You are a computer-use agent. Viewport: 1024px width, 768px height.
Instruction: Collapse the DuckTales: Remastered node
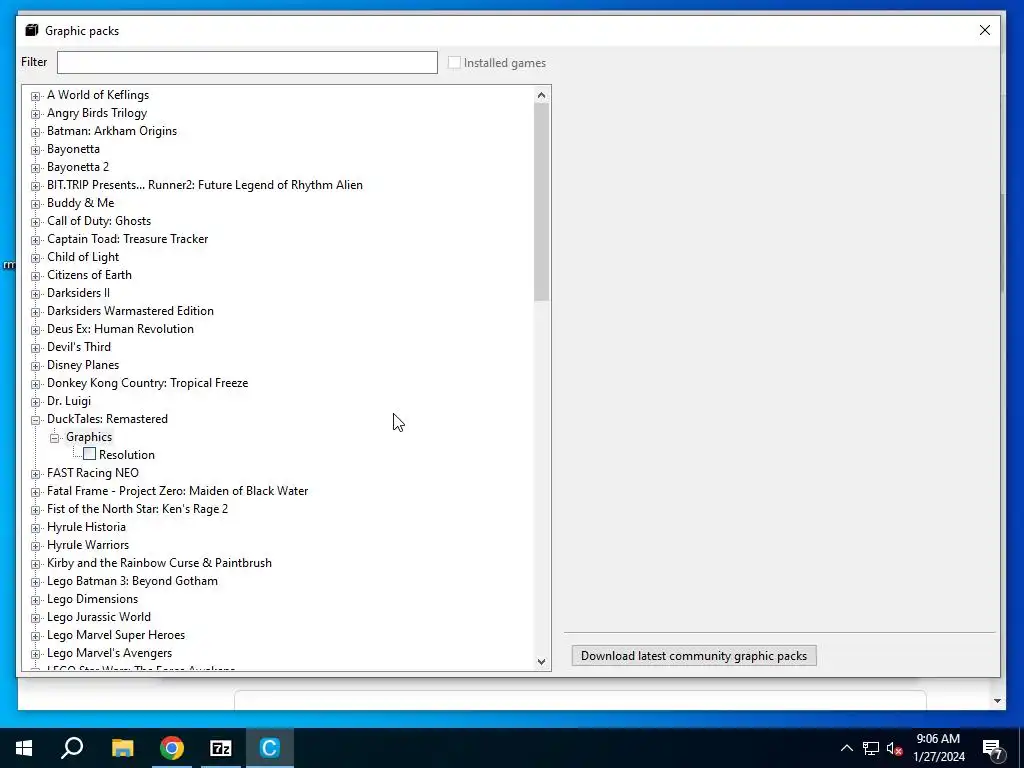point(35,420)
